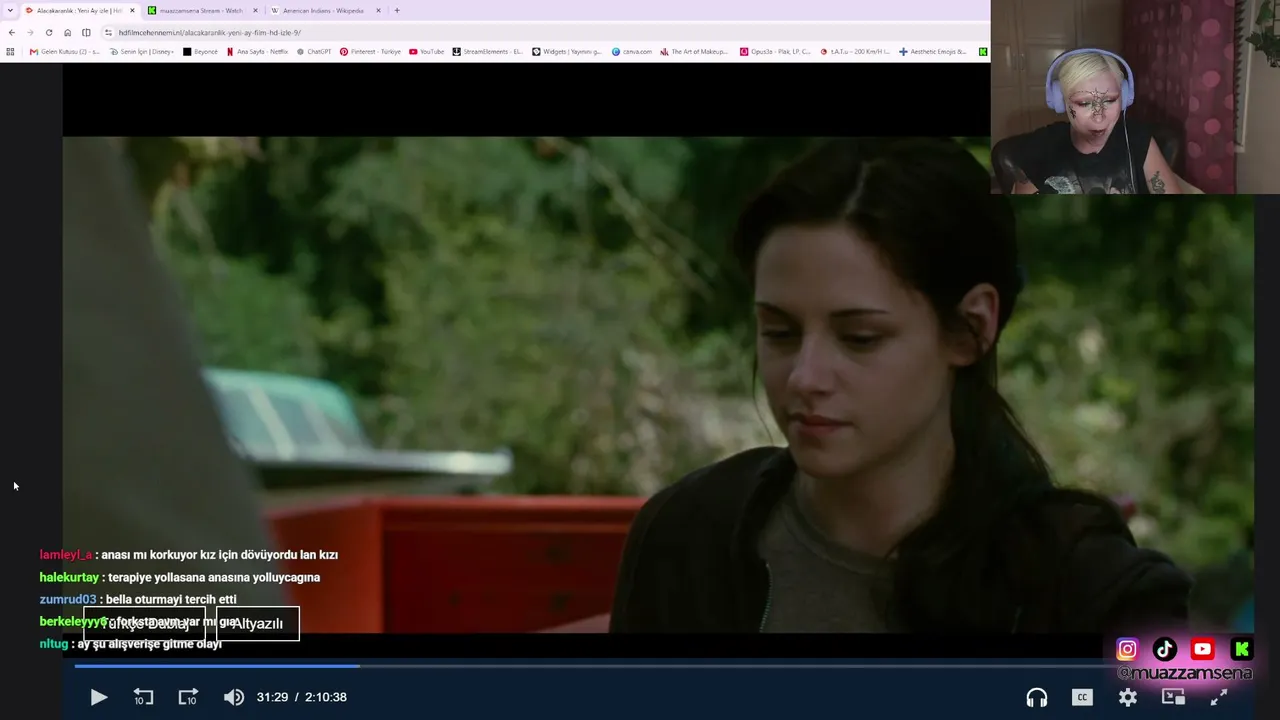Switch to the American Indians Wikipedia tab

(323, 10)
